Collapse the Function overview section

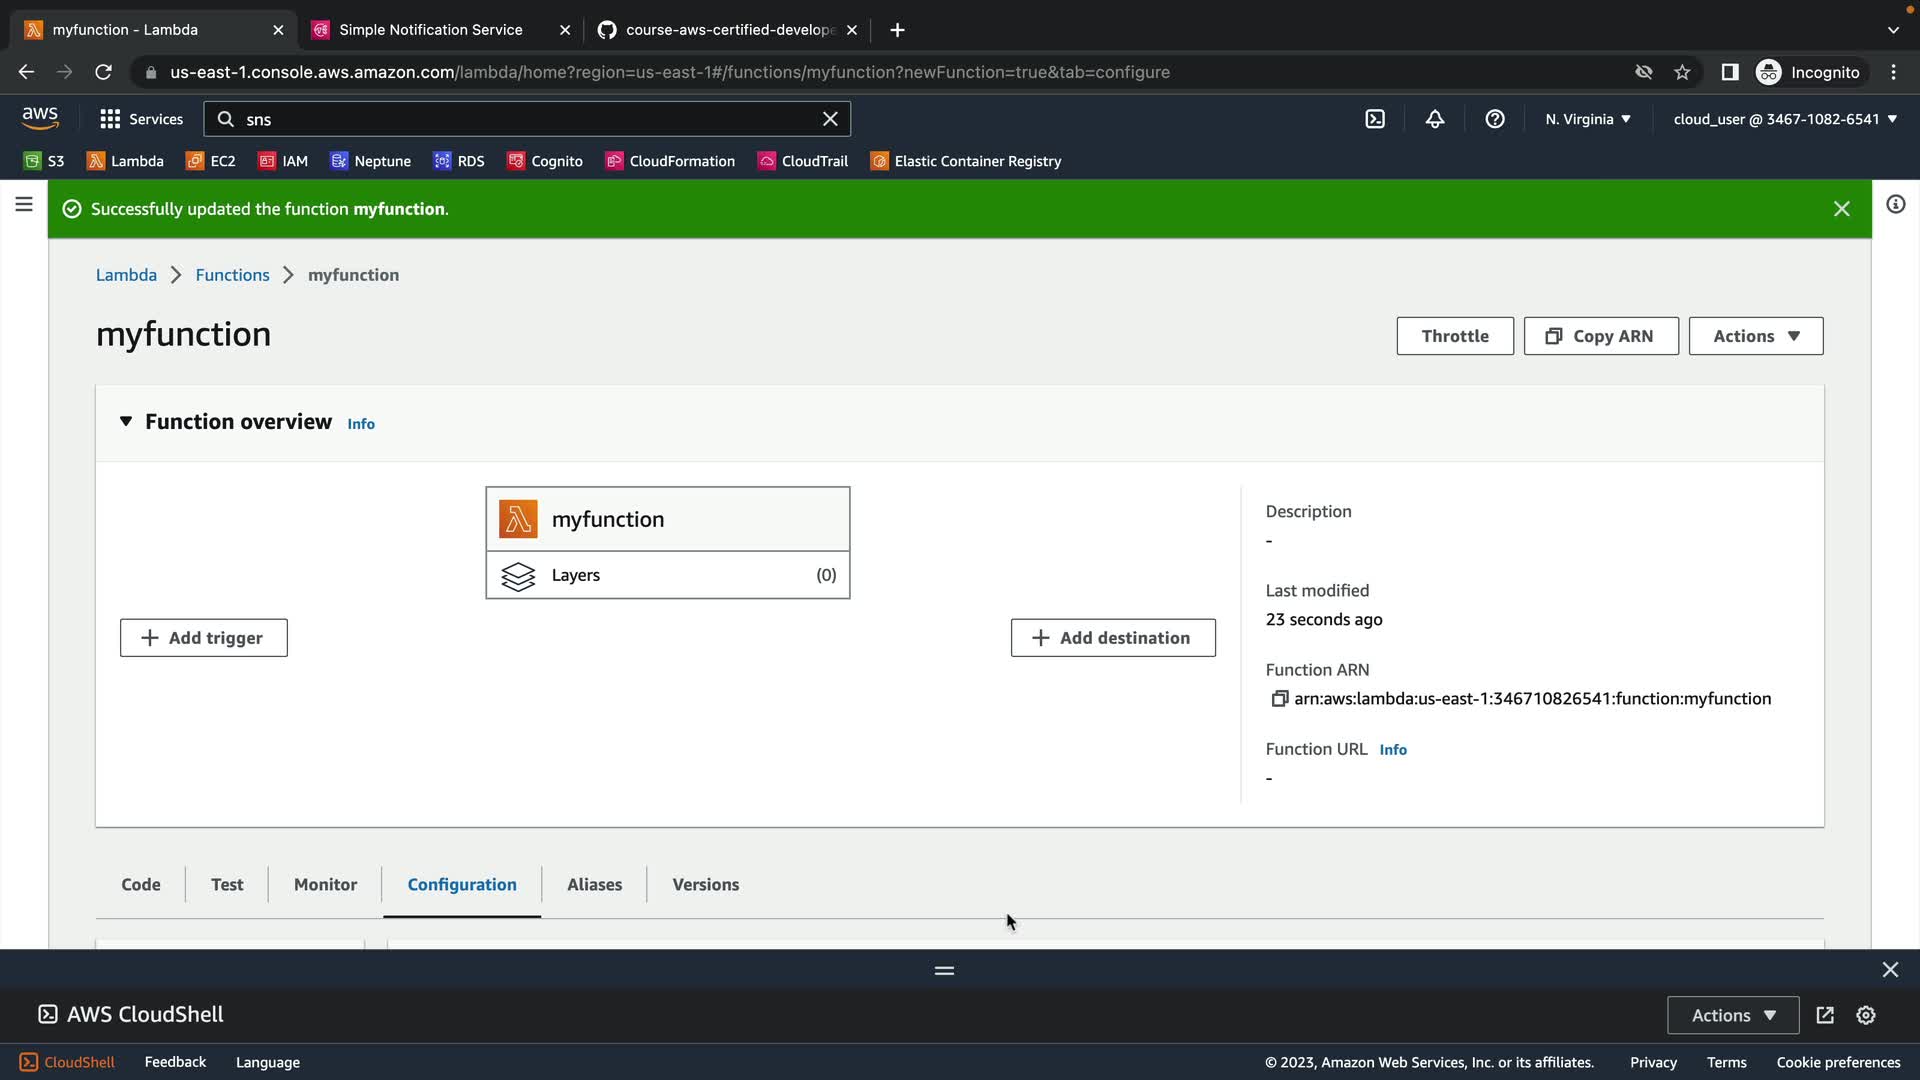(x=126, y=422)
